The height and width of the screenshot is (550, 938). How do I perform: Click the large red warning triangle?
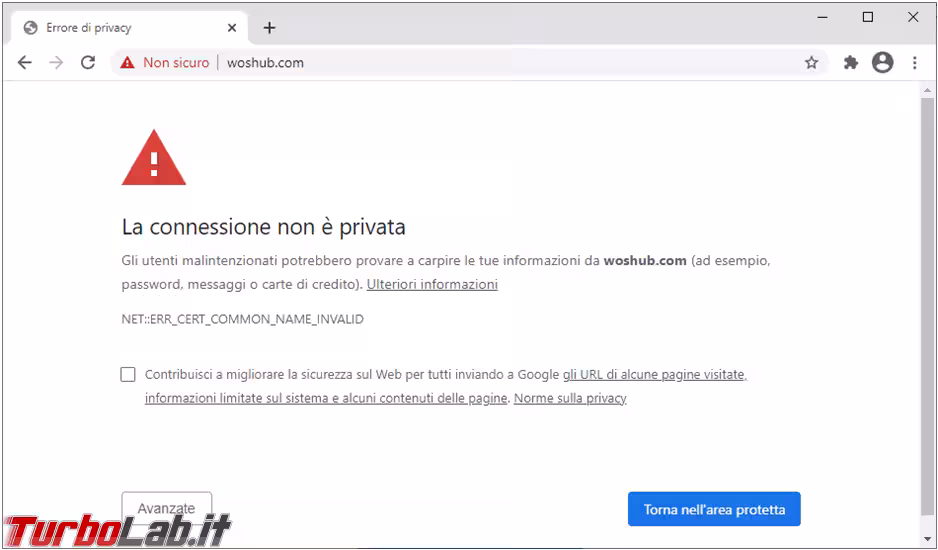pyautogui.click(x=154, y=157)
